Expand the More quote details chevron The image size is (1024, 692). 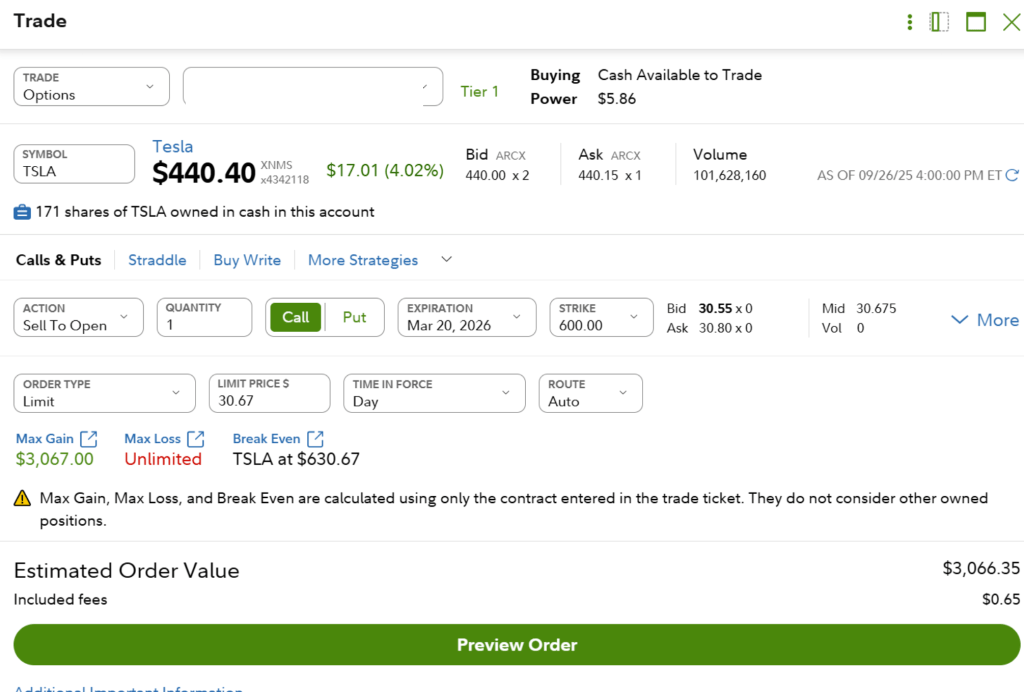985,320
